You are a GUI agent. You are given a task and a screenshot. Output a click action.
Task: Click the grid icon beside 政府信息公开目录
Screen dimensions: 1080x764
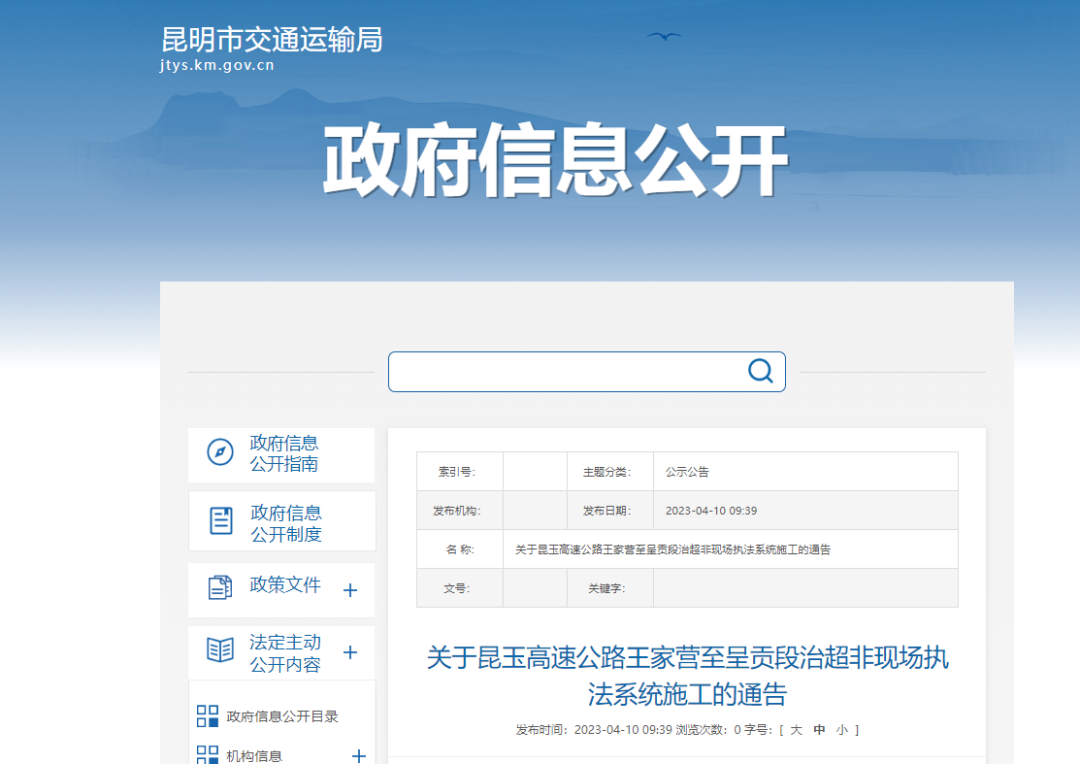coord(206,717)
